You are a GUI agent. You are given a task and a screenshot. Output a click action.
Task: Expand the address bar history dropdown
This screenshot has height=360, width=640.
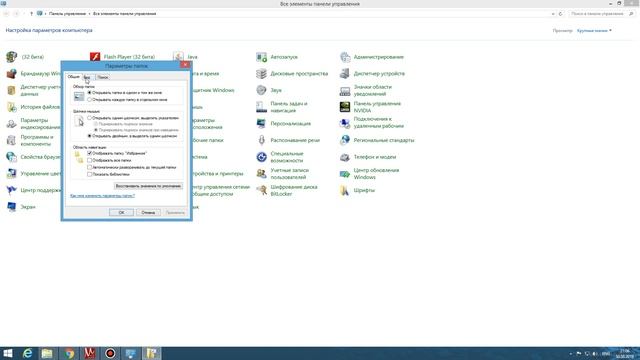coord(553,14)
